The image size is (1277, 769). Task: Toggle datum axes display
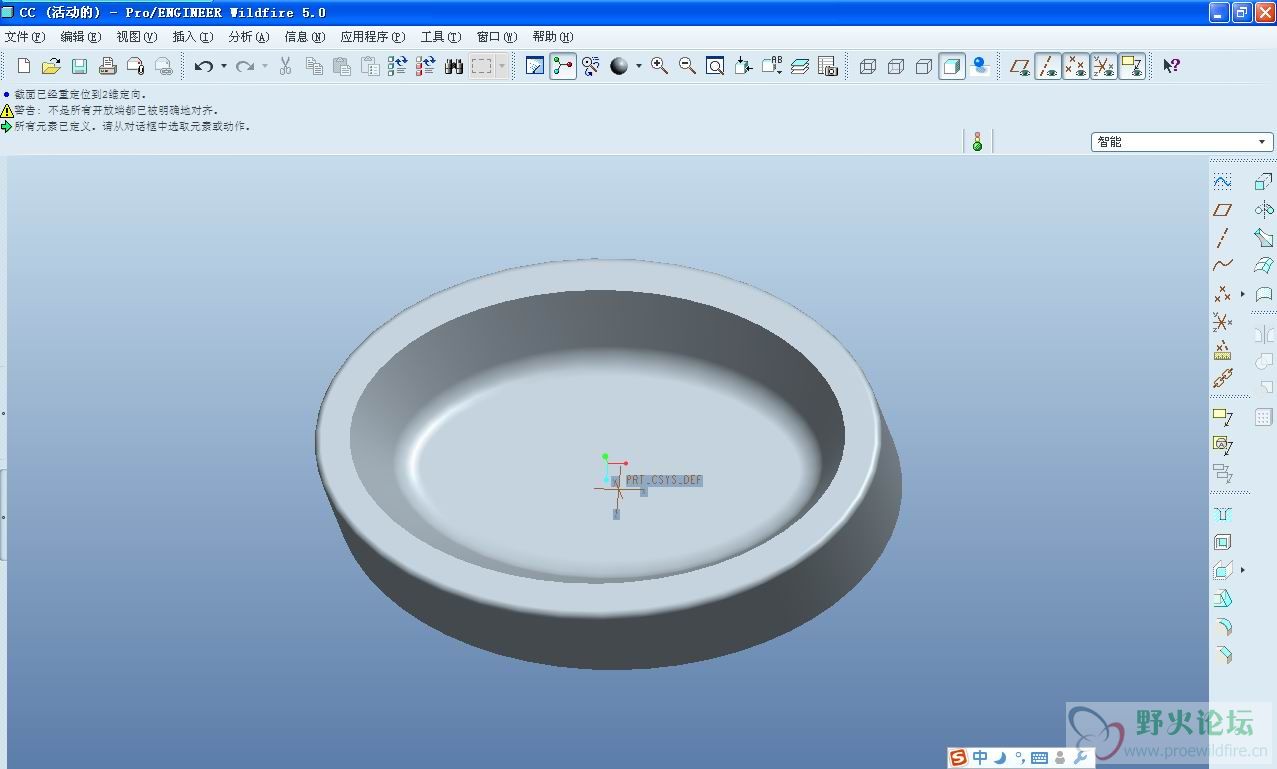click(1048, 66)
